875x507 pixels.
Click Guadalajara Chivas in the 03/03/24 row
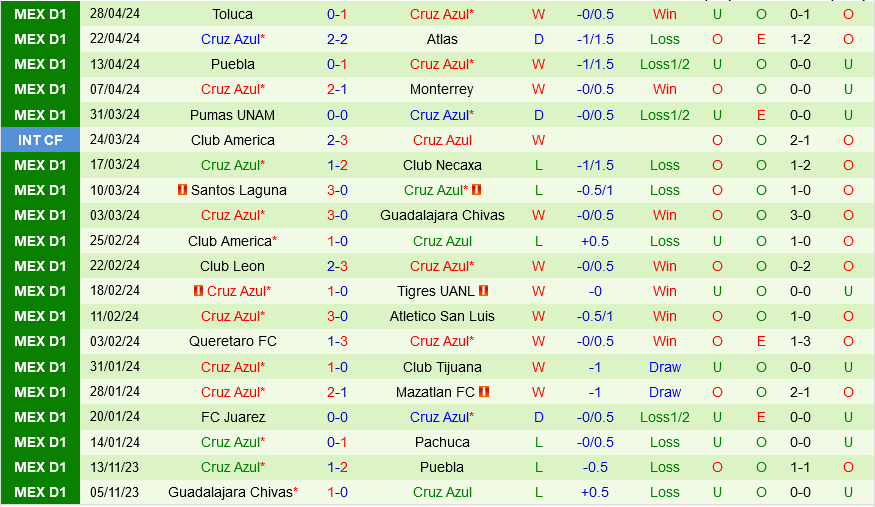(442, 215)
